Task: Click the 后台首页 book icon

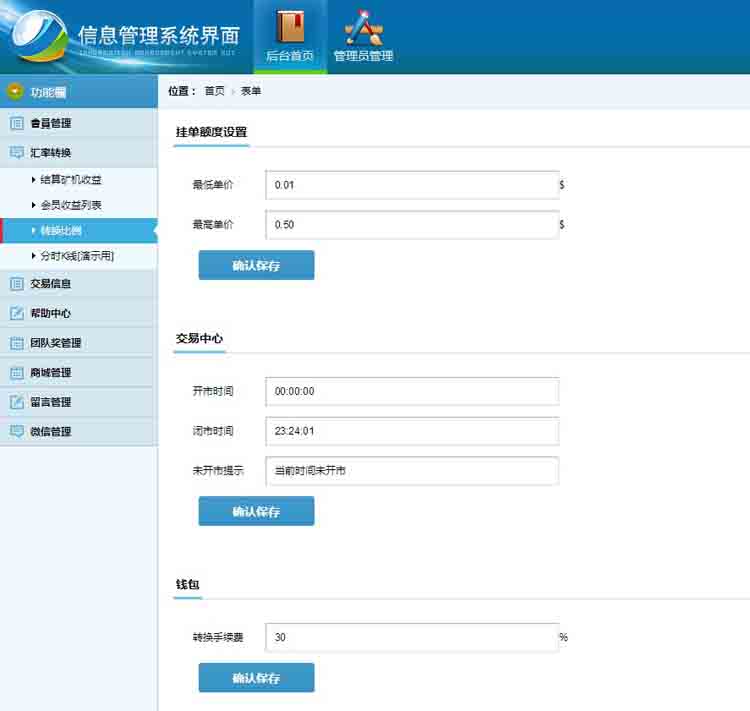Action: point(290,25)
